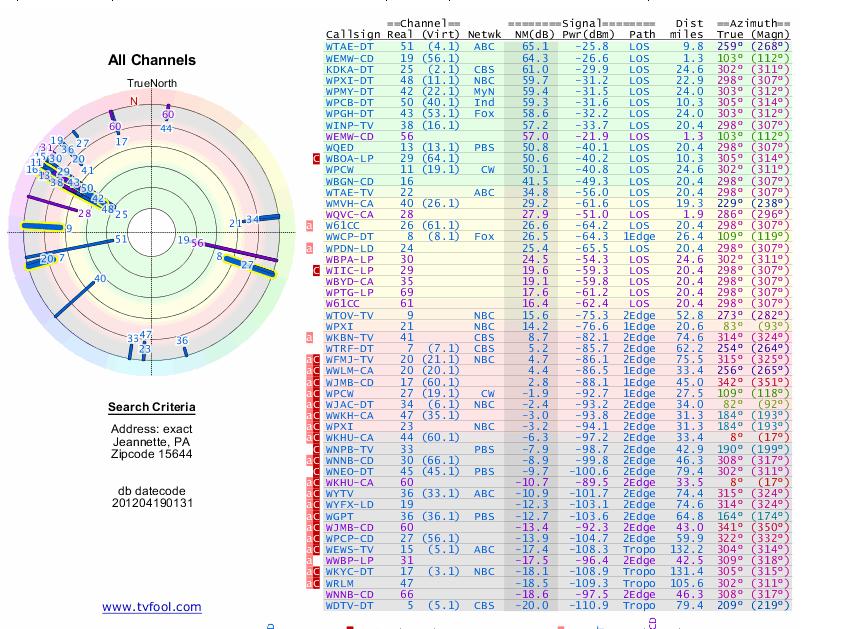
Task: Select the WQED callsign
Action: (340, 148)
